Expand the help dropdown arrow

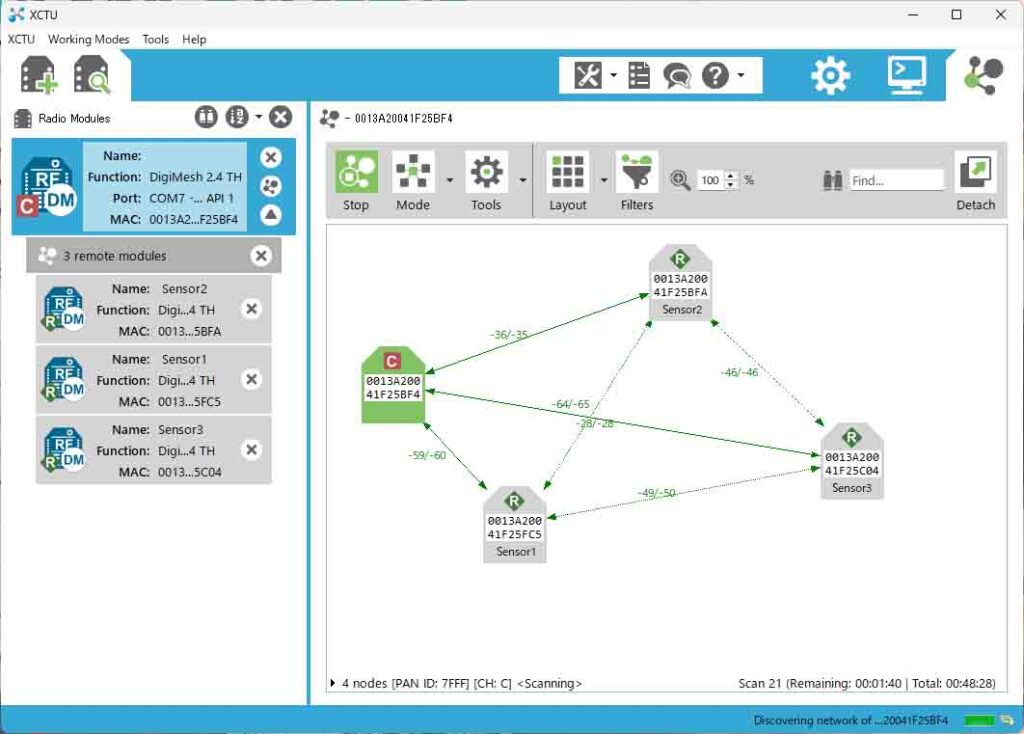tap(741, 76)
